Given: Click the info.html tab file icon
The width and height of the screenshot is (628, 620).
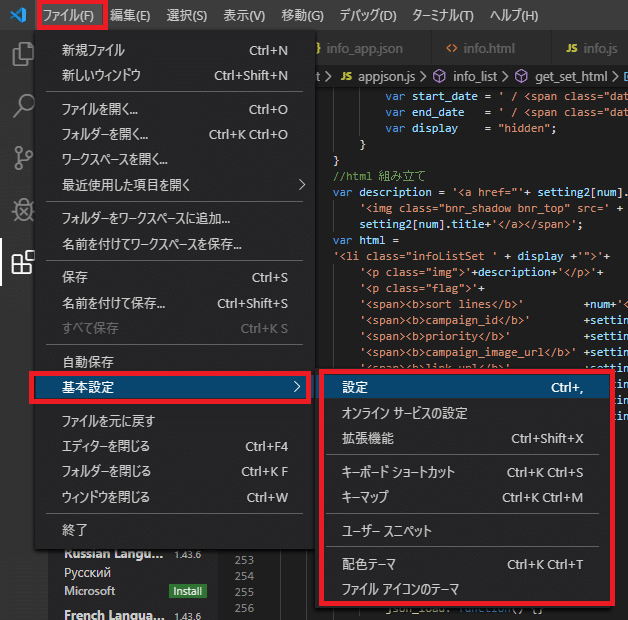Looking at the screenshot, I should (x=452, y=48).
